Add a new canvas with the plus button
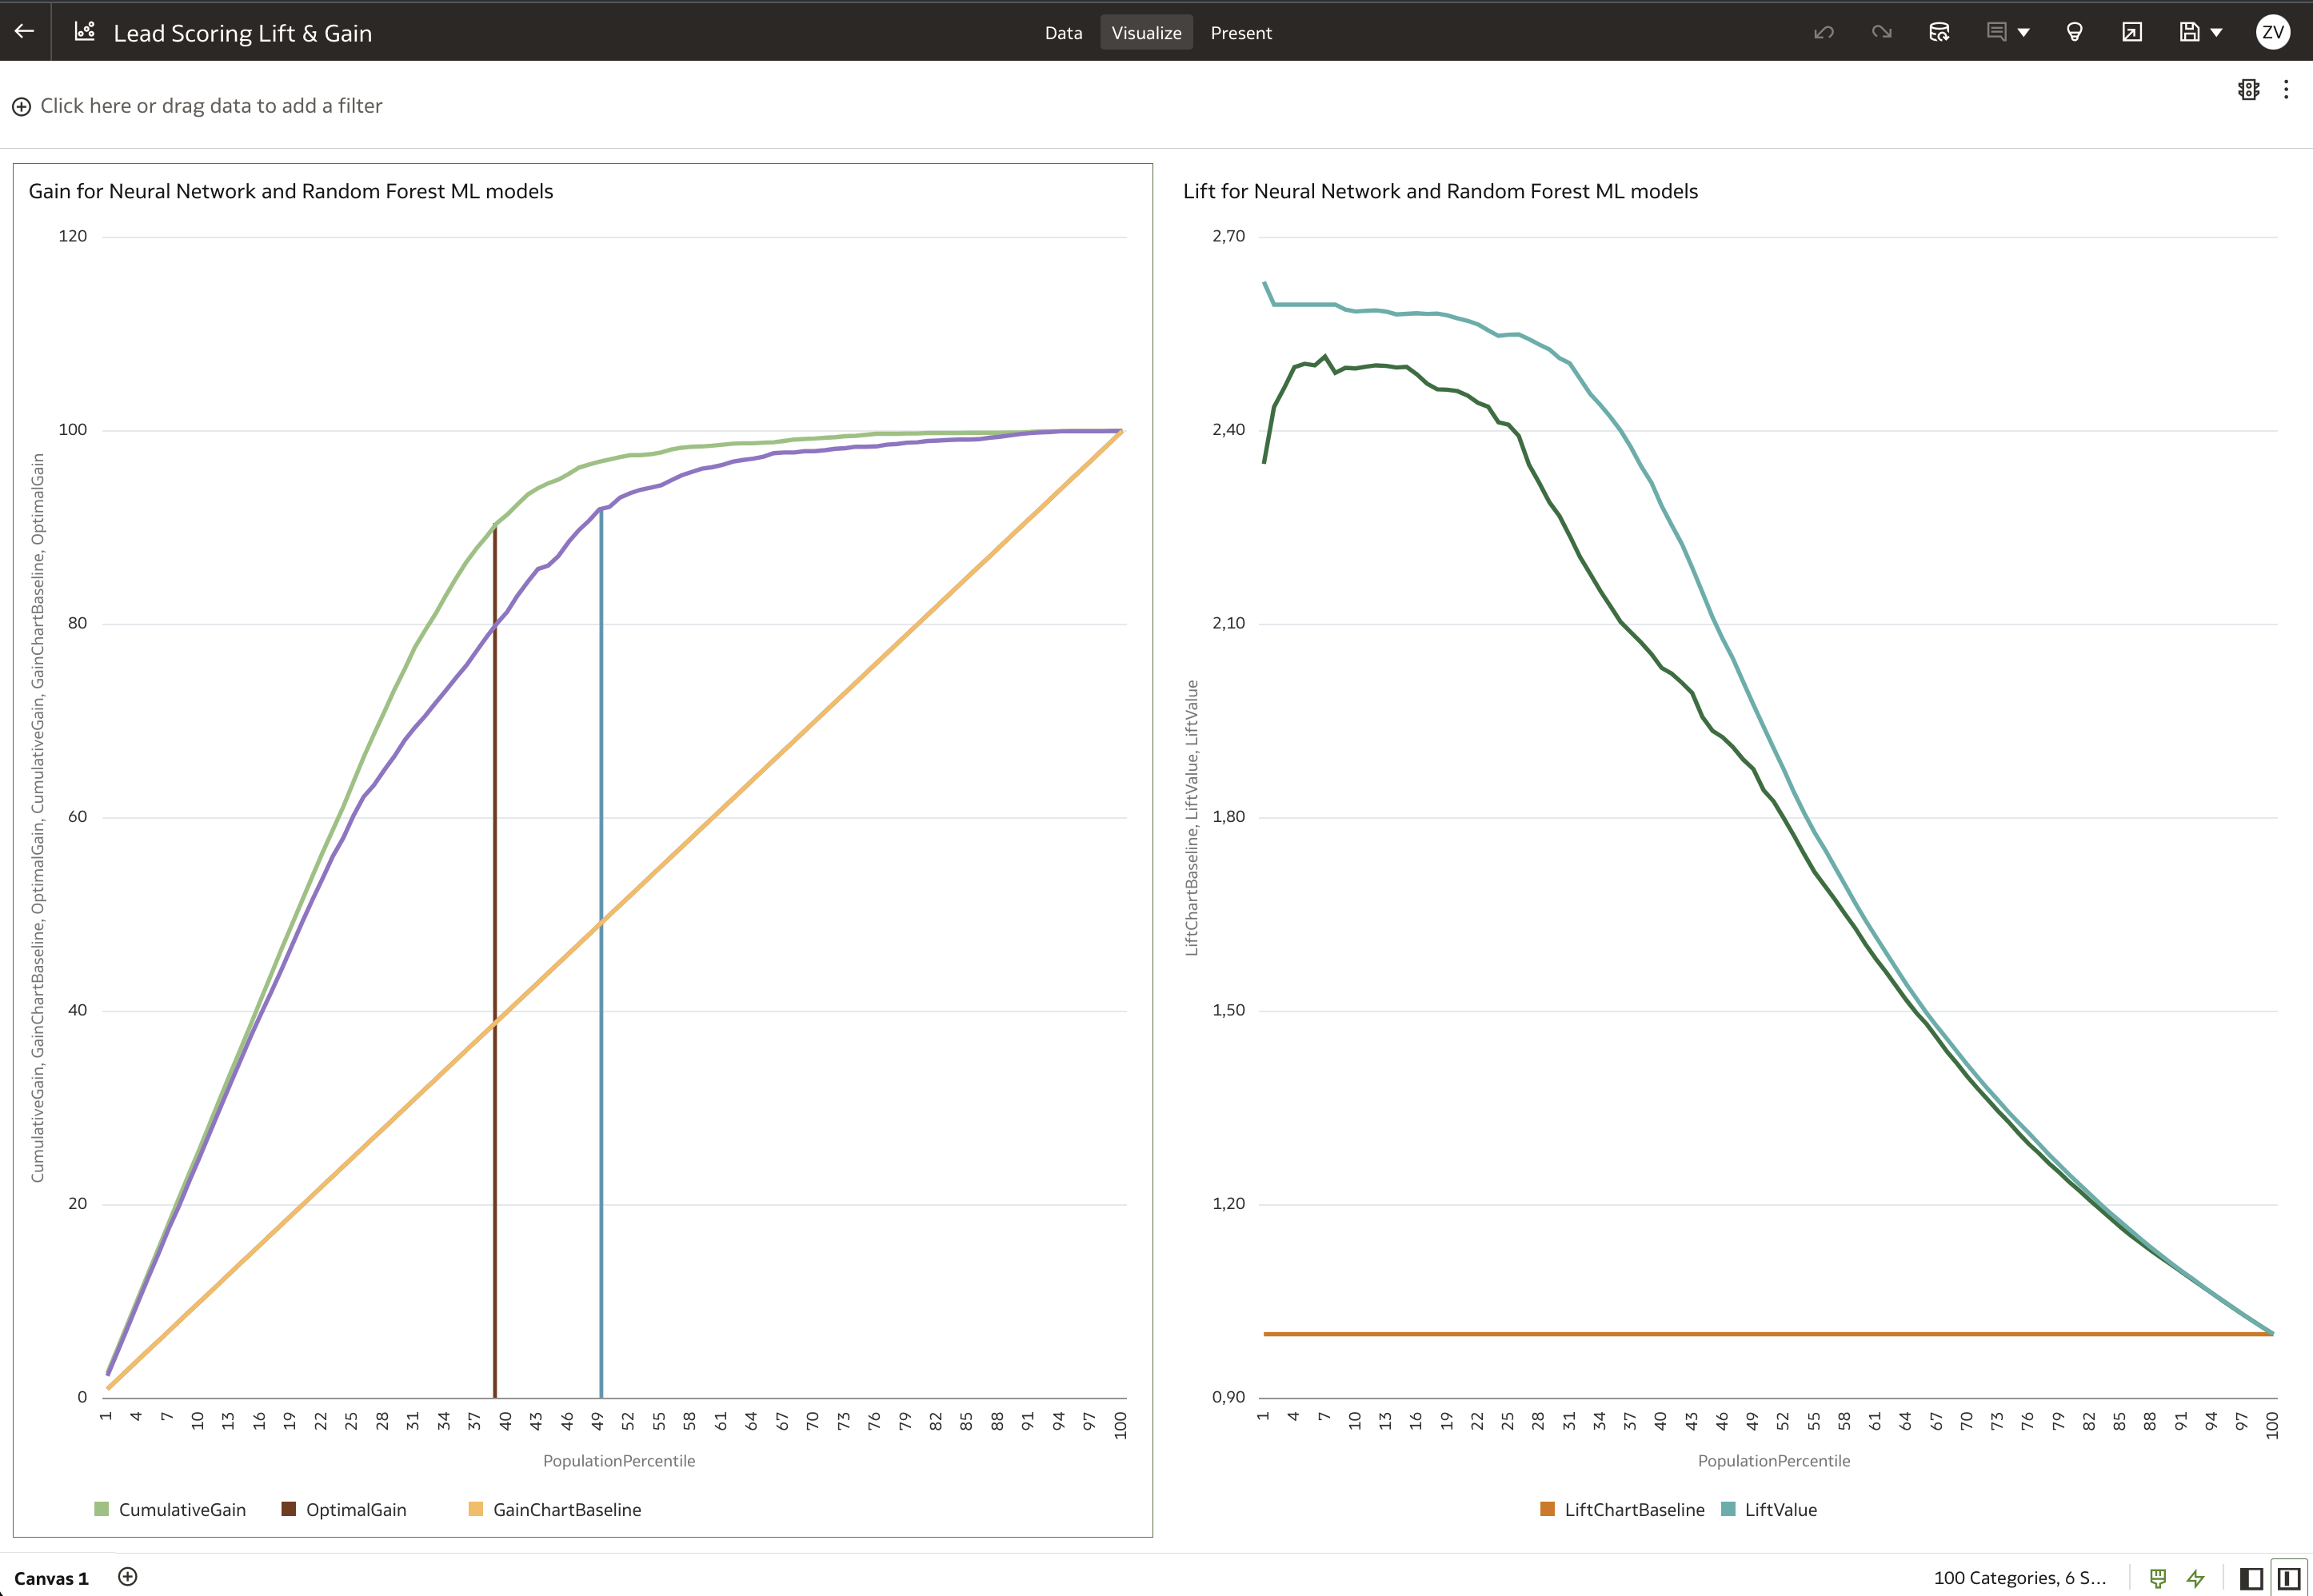 (128, 1577)
